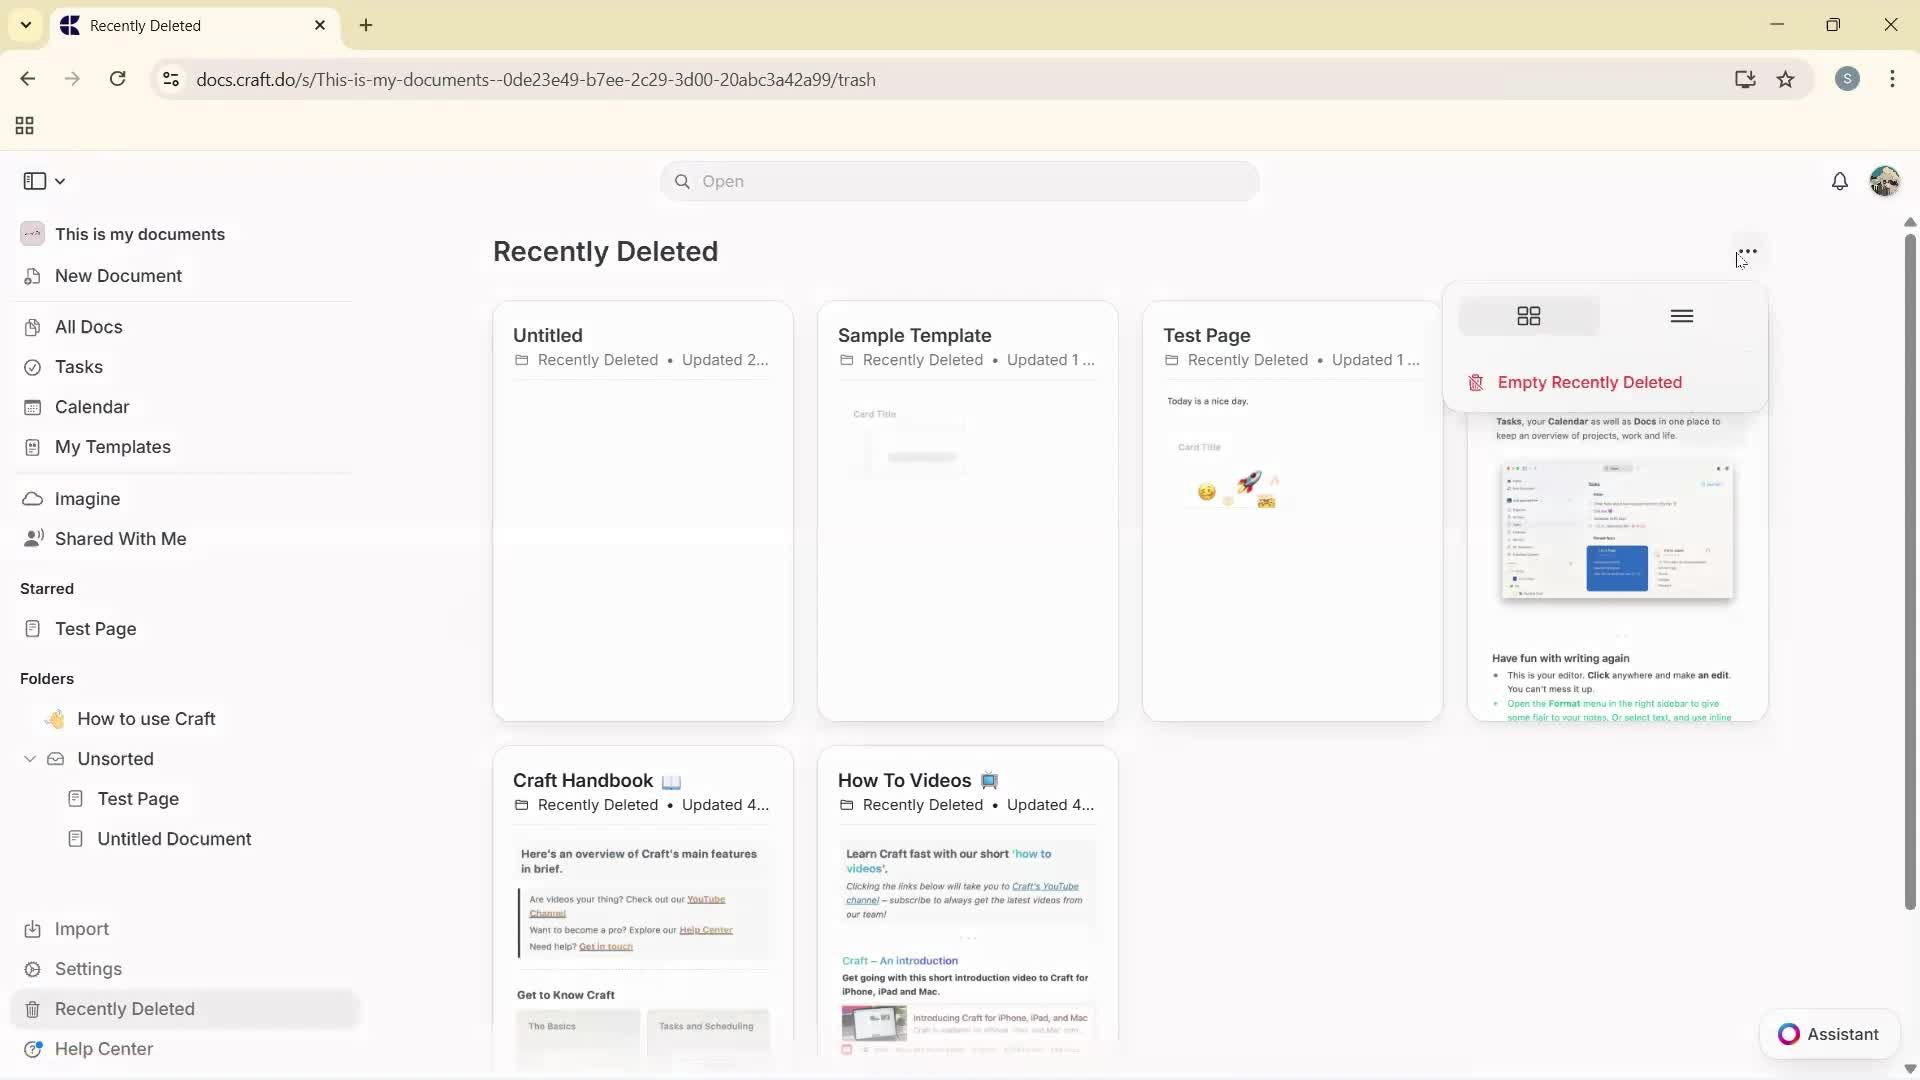
Task: Expand the browser tab search dropdown
Action: [x=25, y=25]
